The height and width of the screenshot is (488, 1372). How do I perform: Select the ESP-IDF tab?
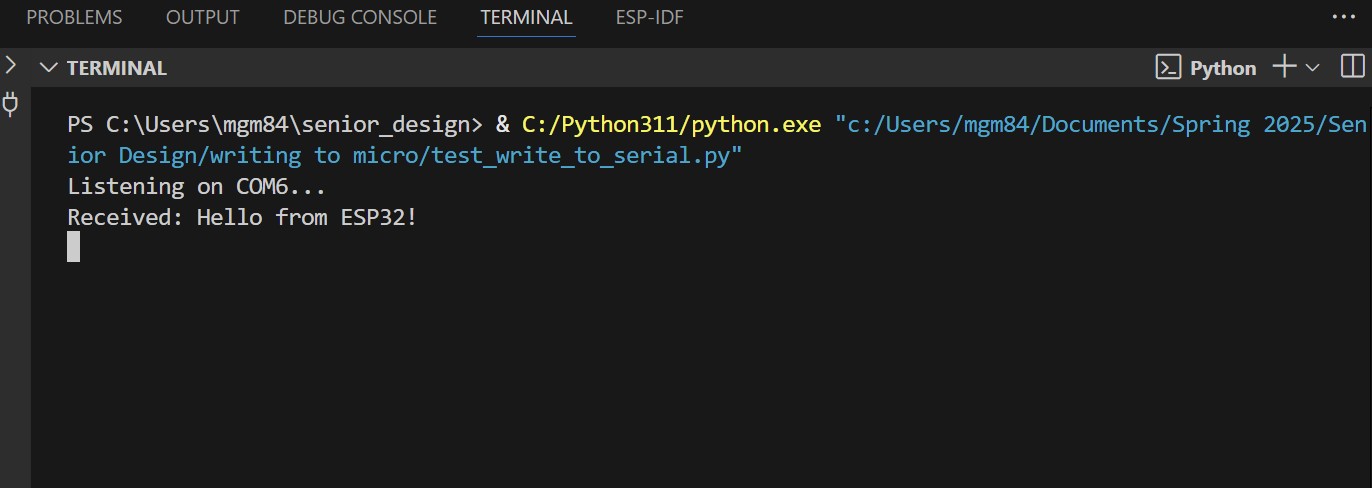pyautogui.click(x=650, y=18)
